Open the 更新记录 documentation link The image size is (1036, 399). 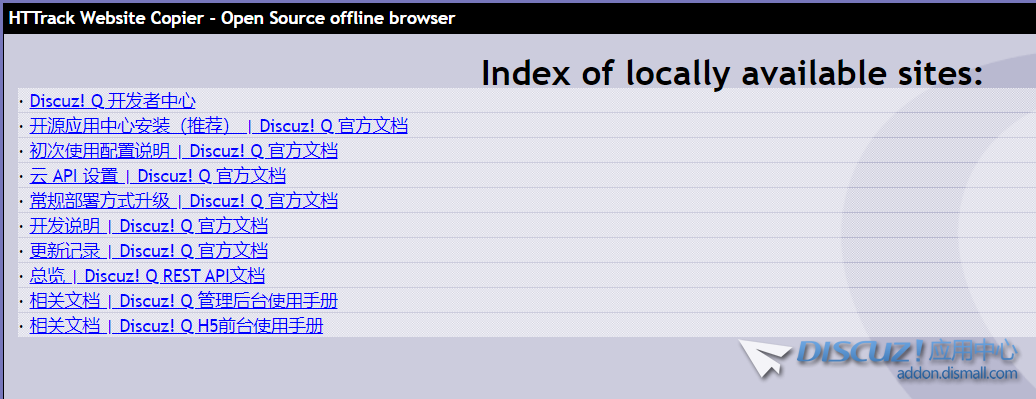click(x=149, y=251)
